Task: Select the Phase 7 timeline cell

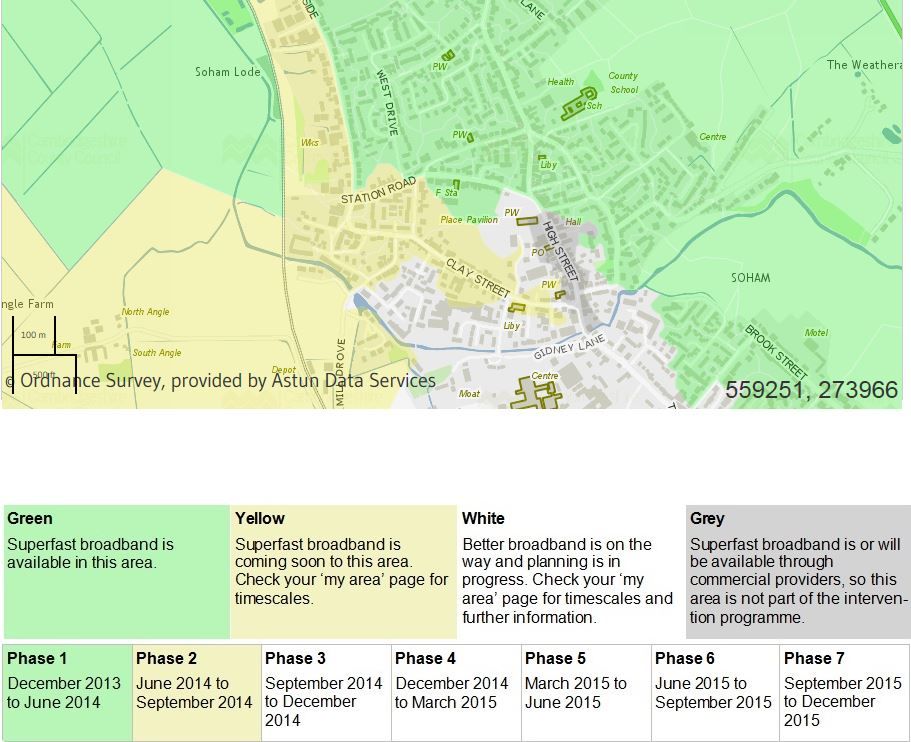Action: point(844,692)
